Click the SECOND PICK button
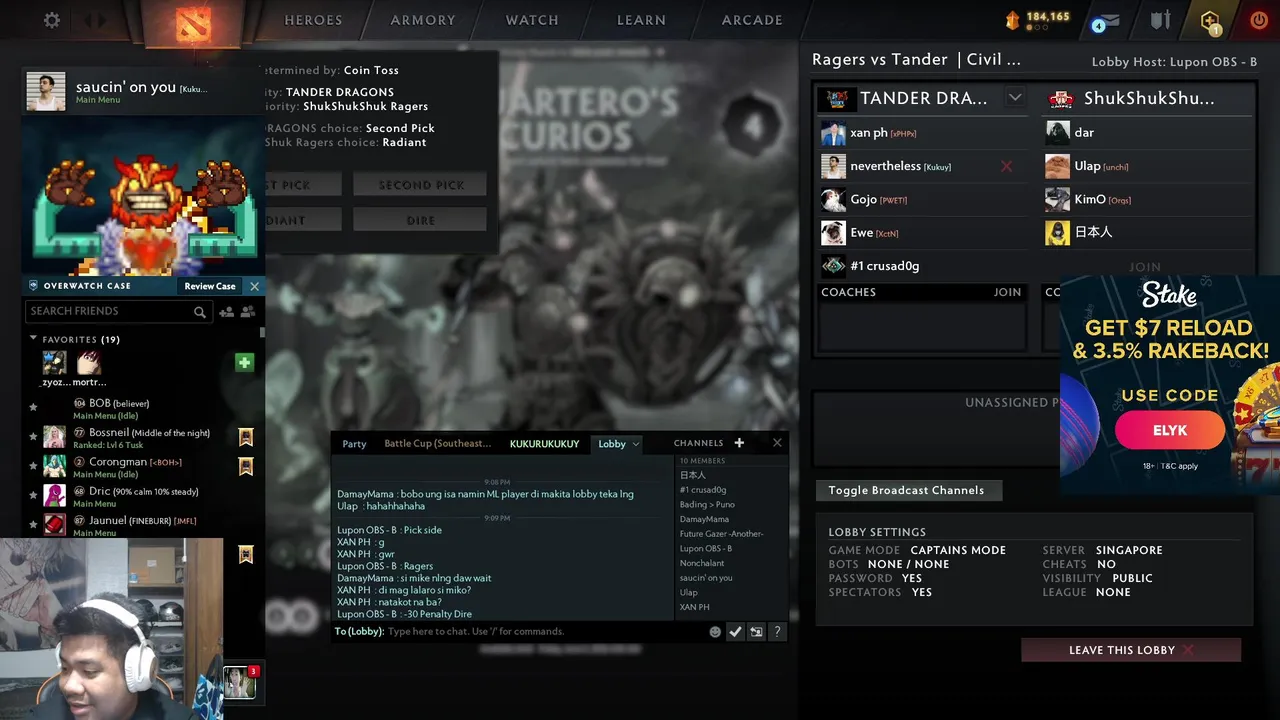Viewport: 1280px width, 720px height. [421, 185]
